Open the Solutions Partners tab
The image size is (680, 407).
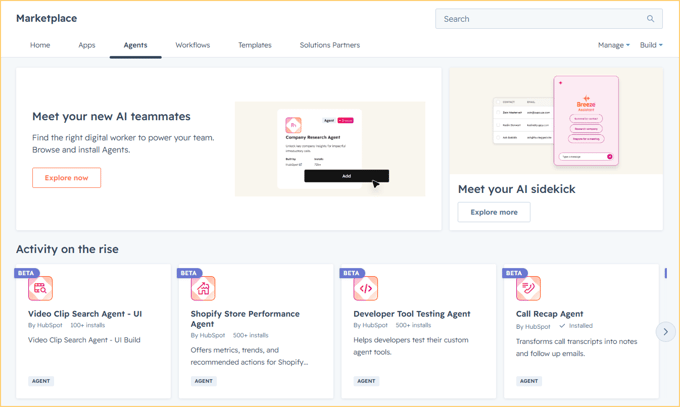[330, 45]
